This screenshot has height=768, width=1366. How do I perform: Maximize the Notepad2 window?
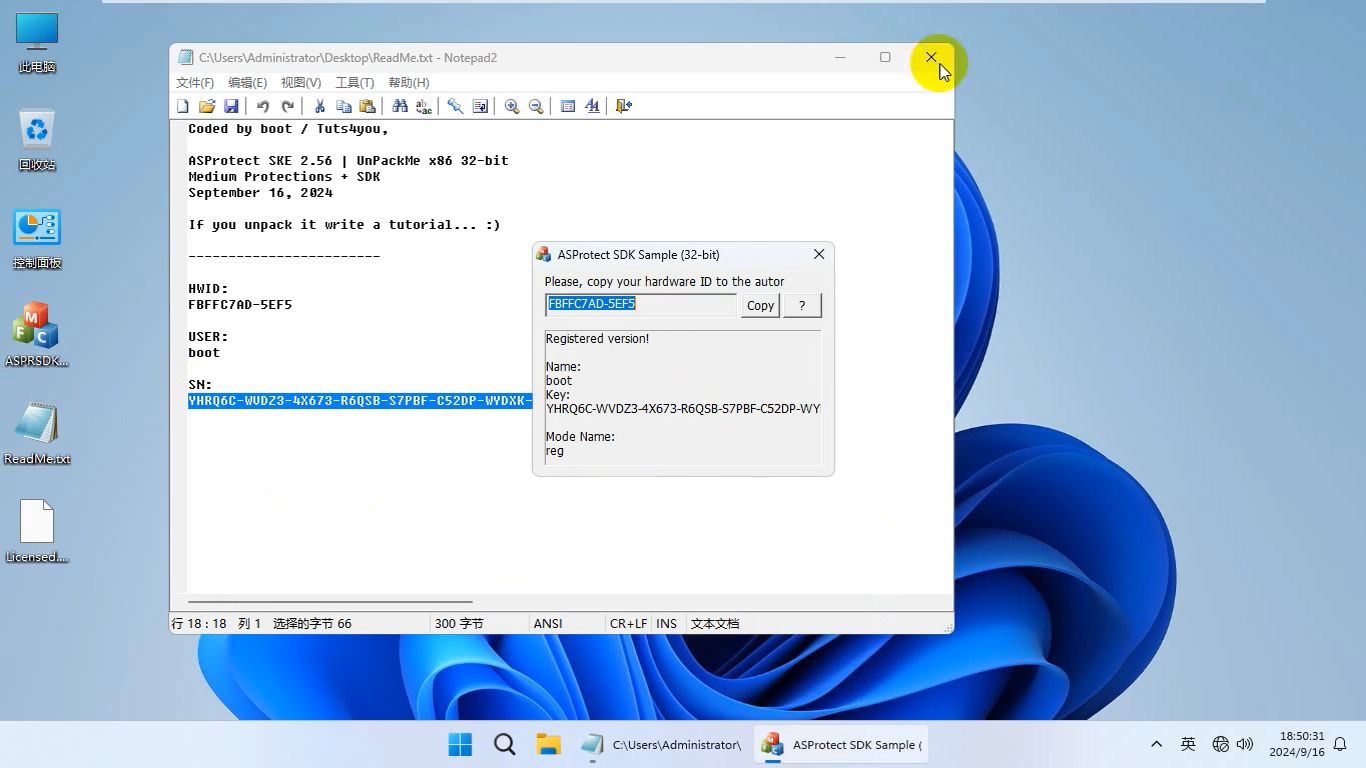coord(885,57)
